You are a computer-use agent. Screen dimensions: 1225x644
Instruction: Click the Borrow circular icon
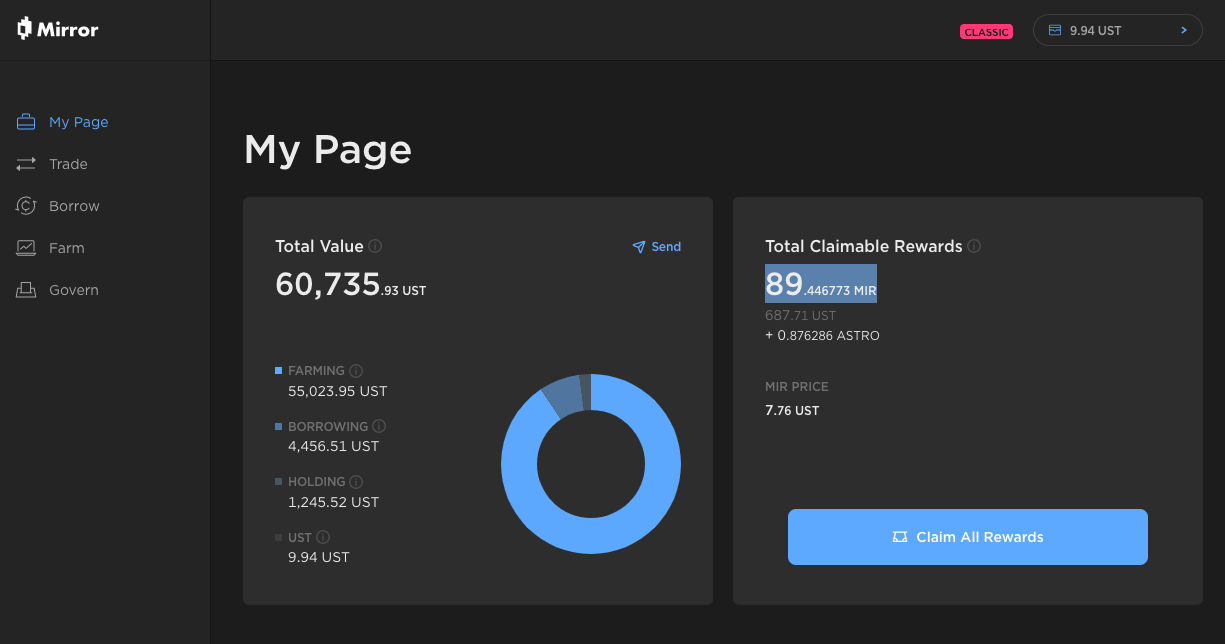[x=26, y=206]
